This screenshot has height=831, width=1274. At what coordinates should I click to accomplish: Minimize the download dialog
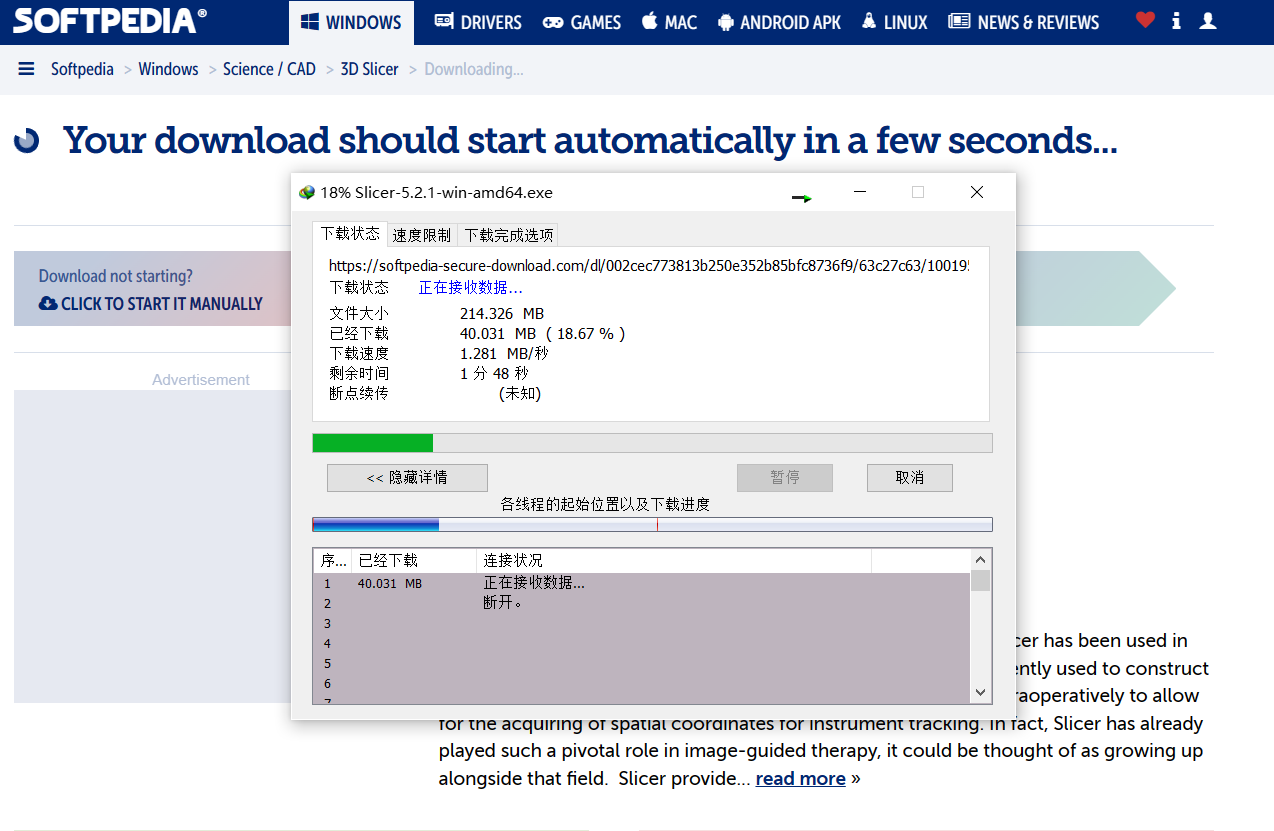point(859,192)
